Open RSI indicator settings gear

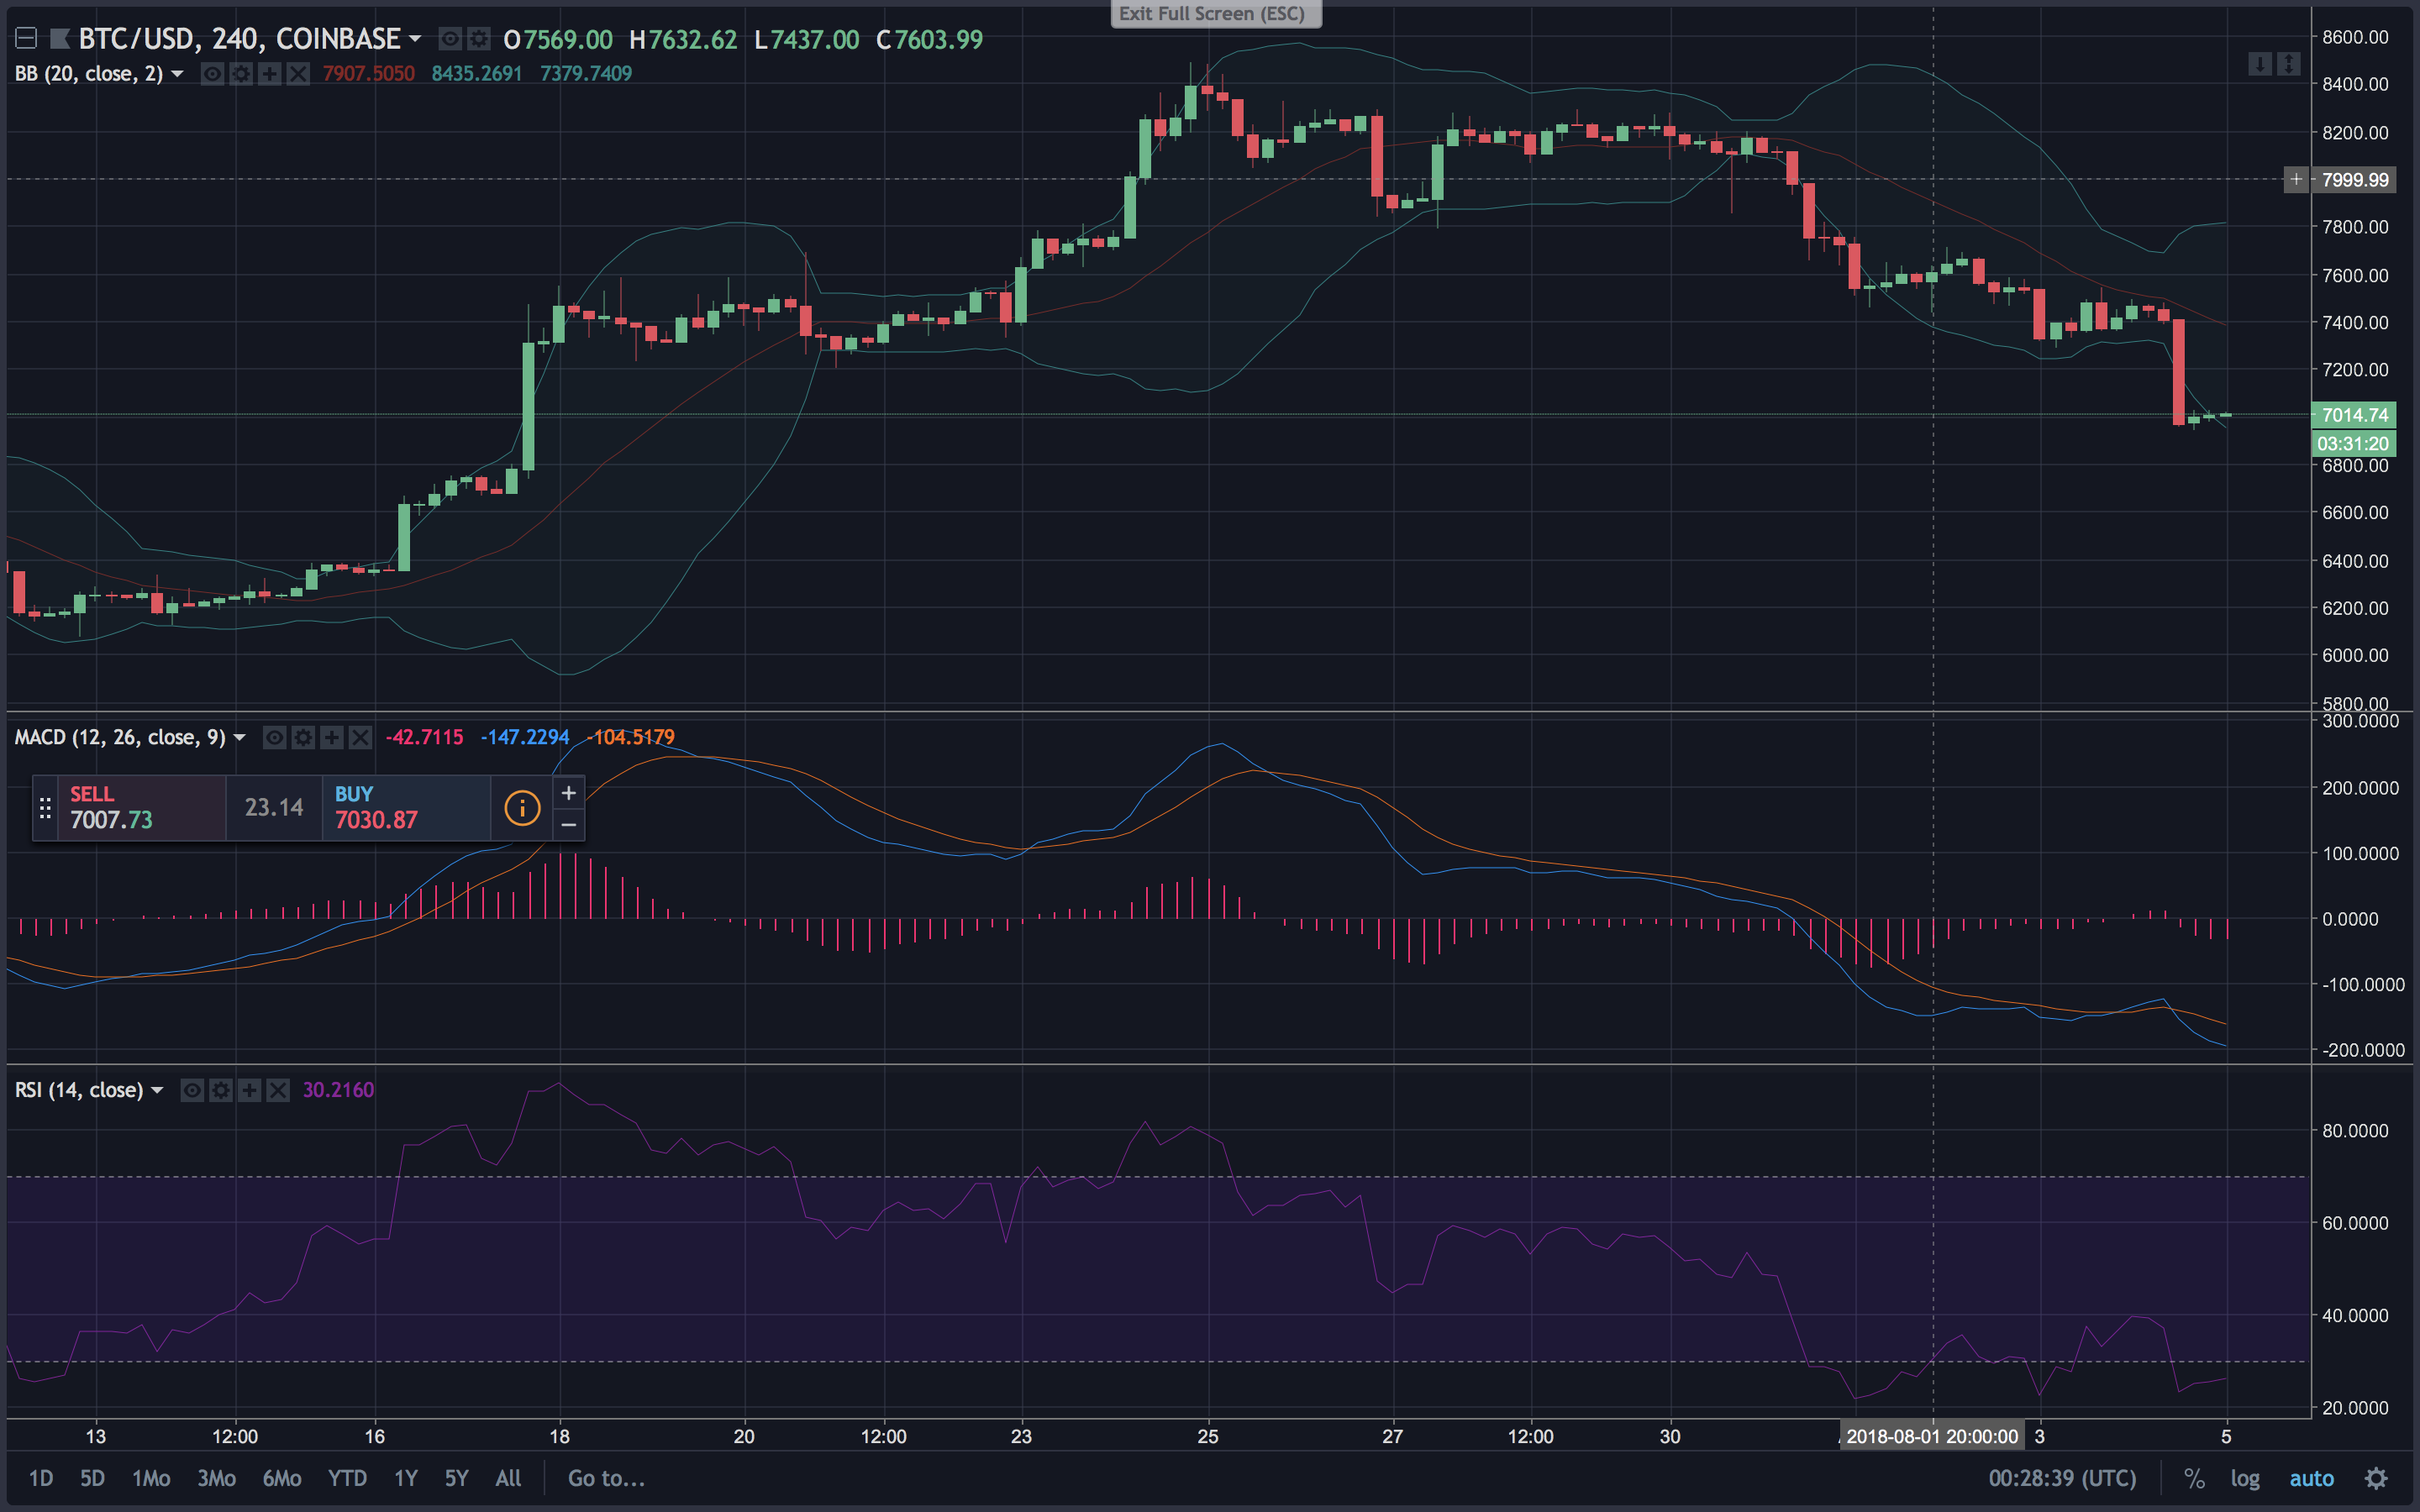pyautogui.click(x=221, y=1090)
